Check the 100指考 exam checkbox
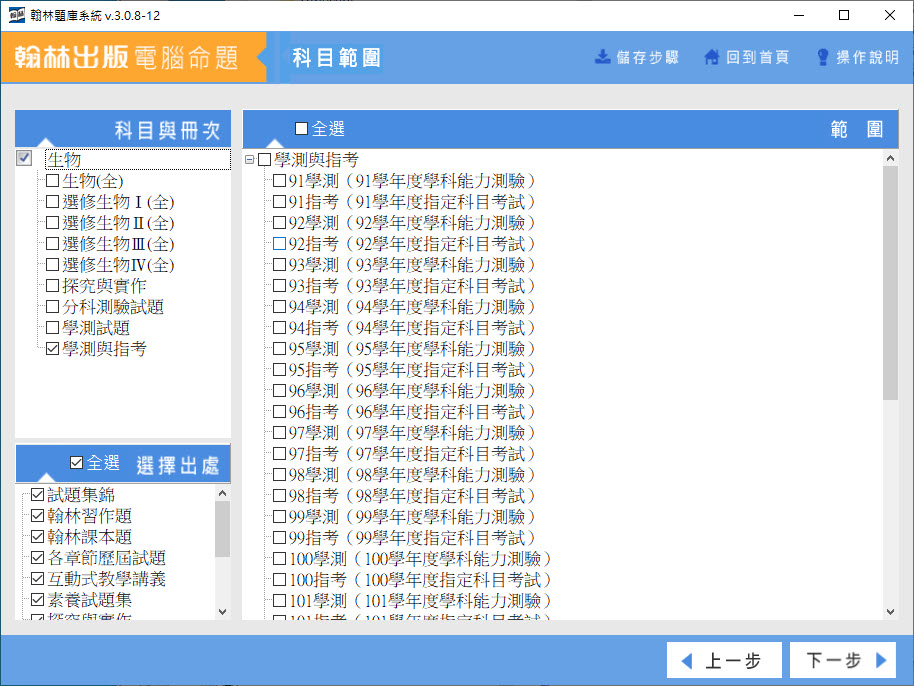This screenshot has width=914, height=686. click(280, 580)
